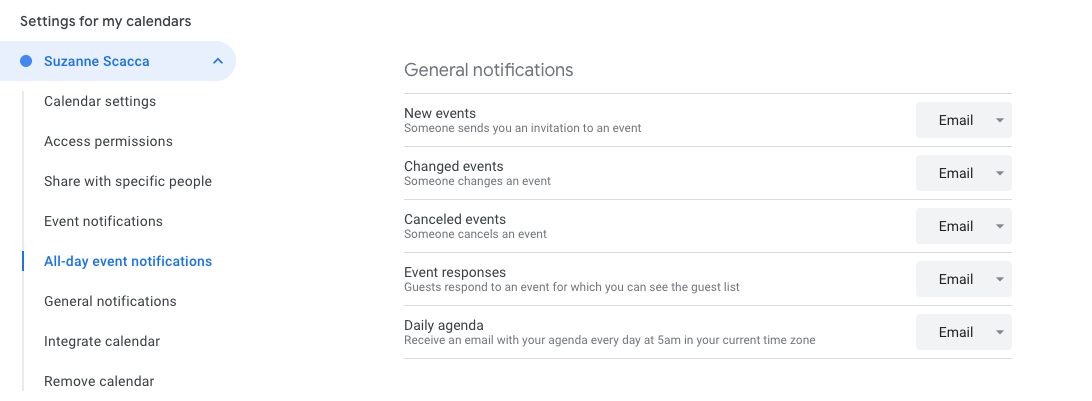The image size is (1092, 401).
Task: Click Remove calendar in sidebar
Action: [99, 381]
